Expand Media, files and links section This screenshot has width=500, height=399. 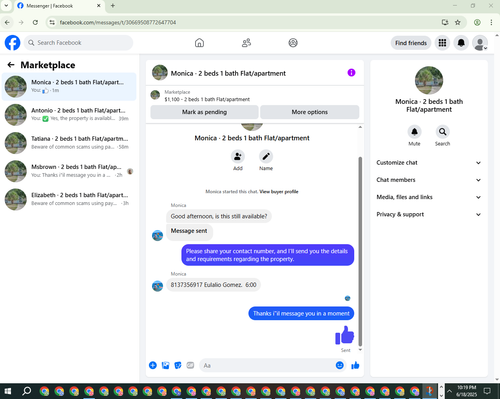[429, 197]
